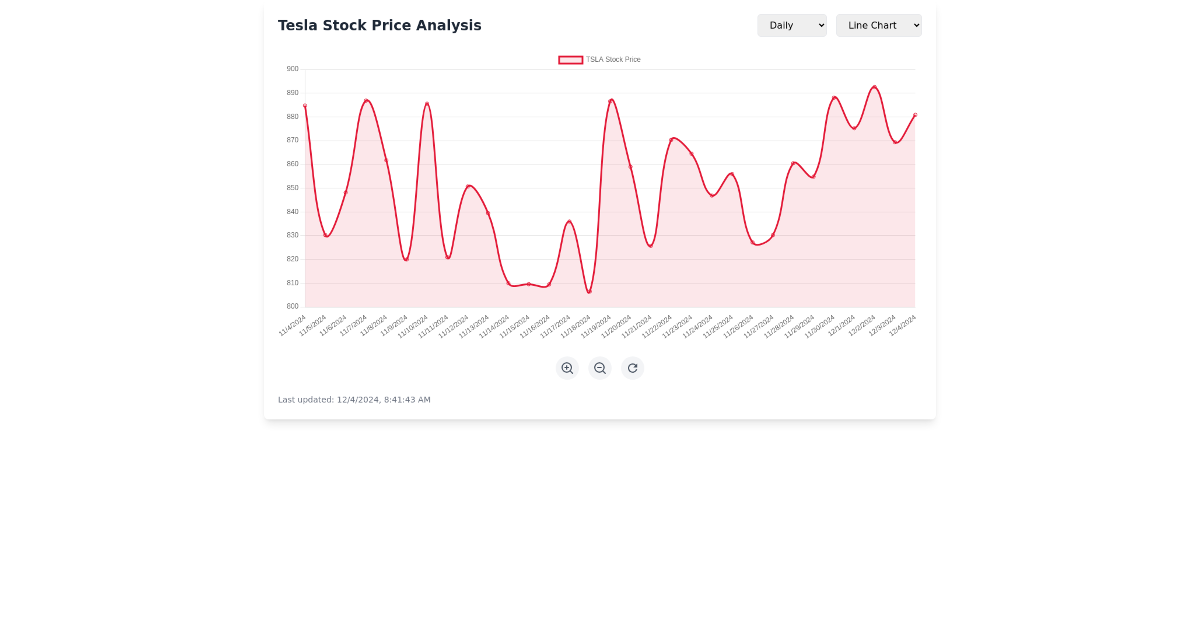Click the 800 label on the y-axis

292,305
